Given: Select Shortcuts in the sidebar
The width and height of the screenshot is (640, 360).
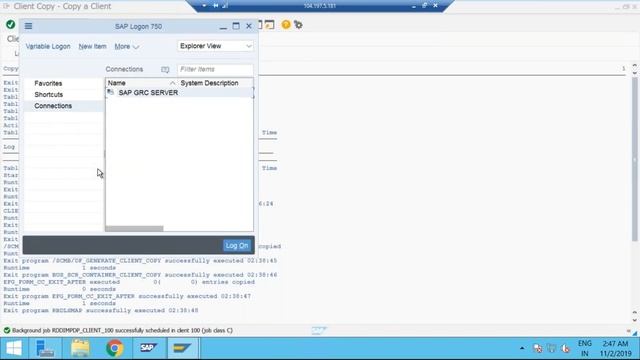Looking at the screenshot, I should click(x=49, y=95).
